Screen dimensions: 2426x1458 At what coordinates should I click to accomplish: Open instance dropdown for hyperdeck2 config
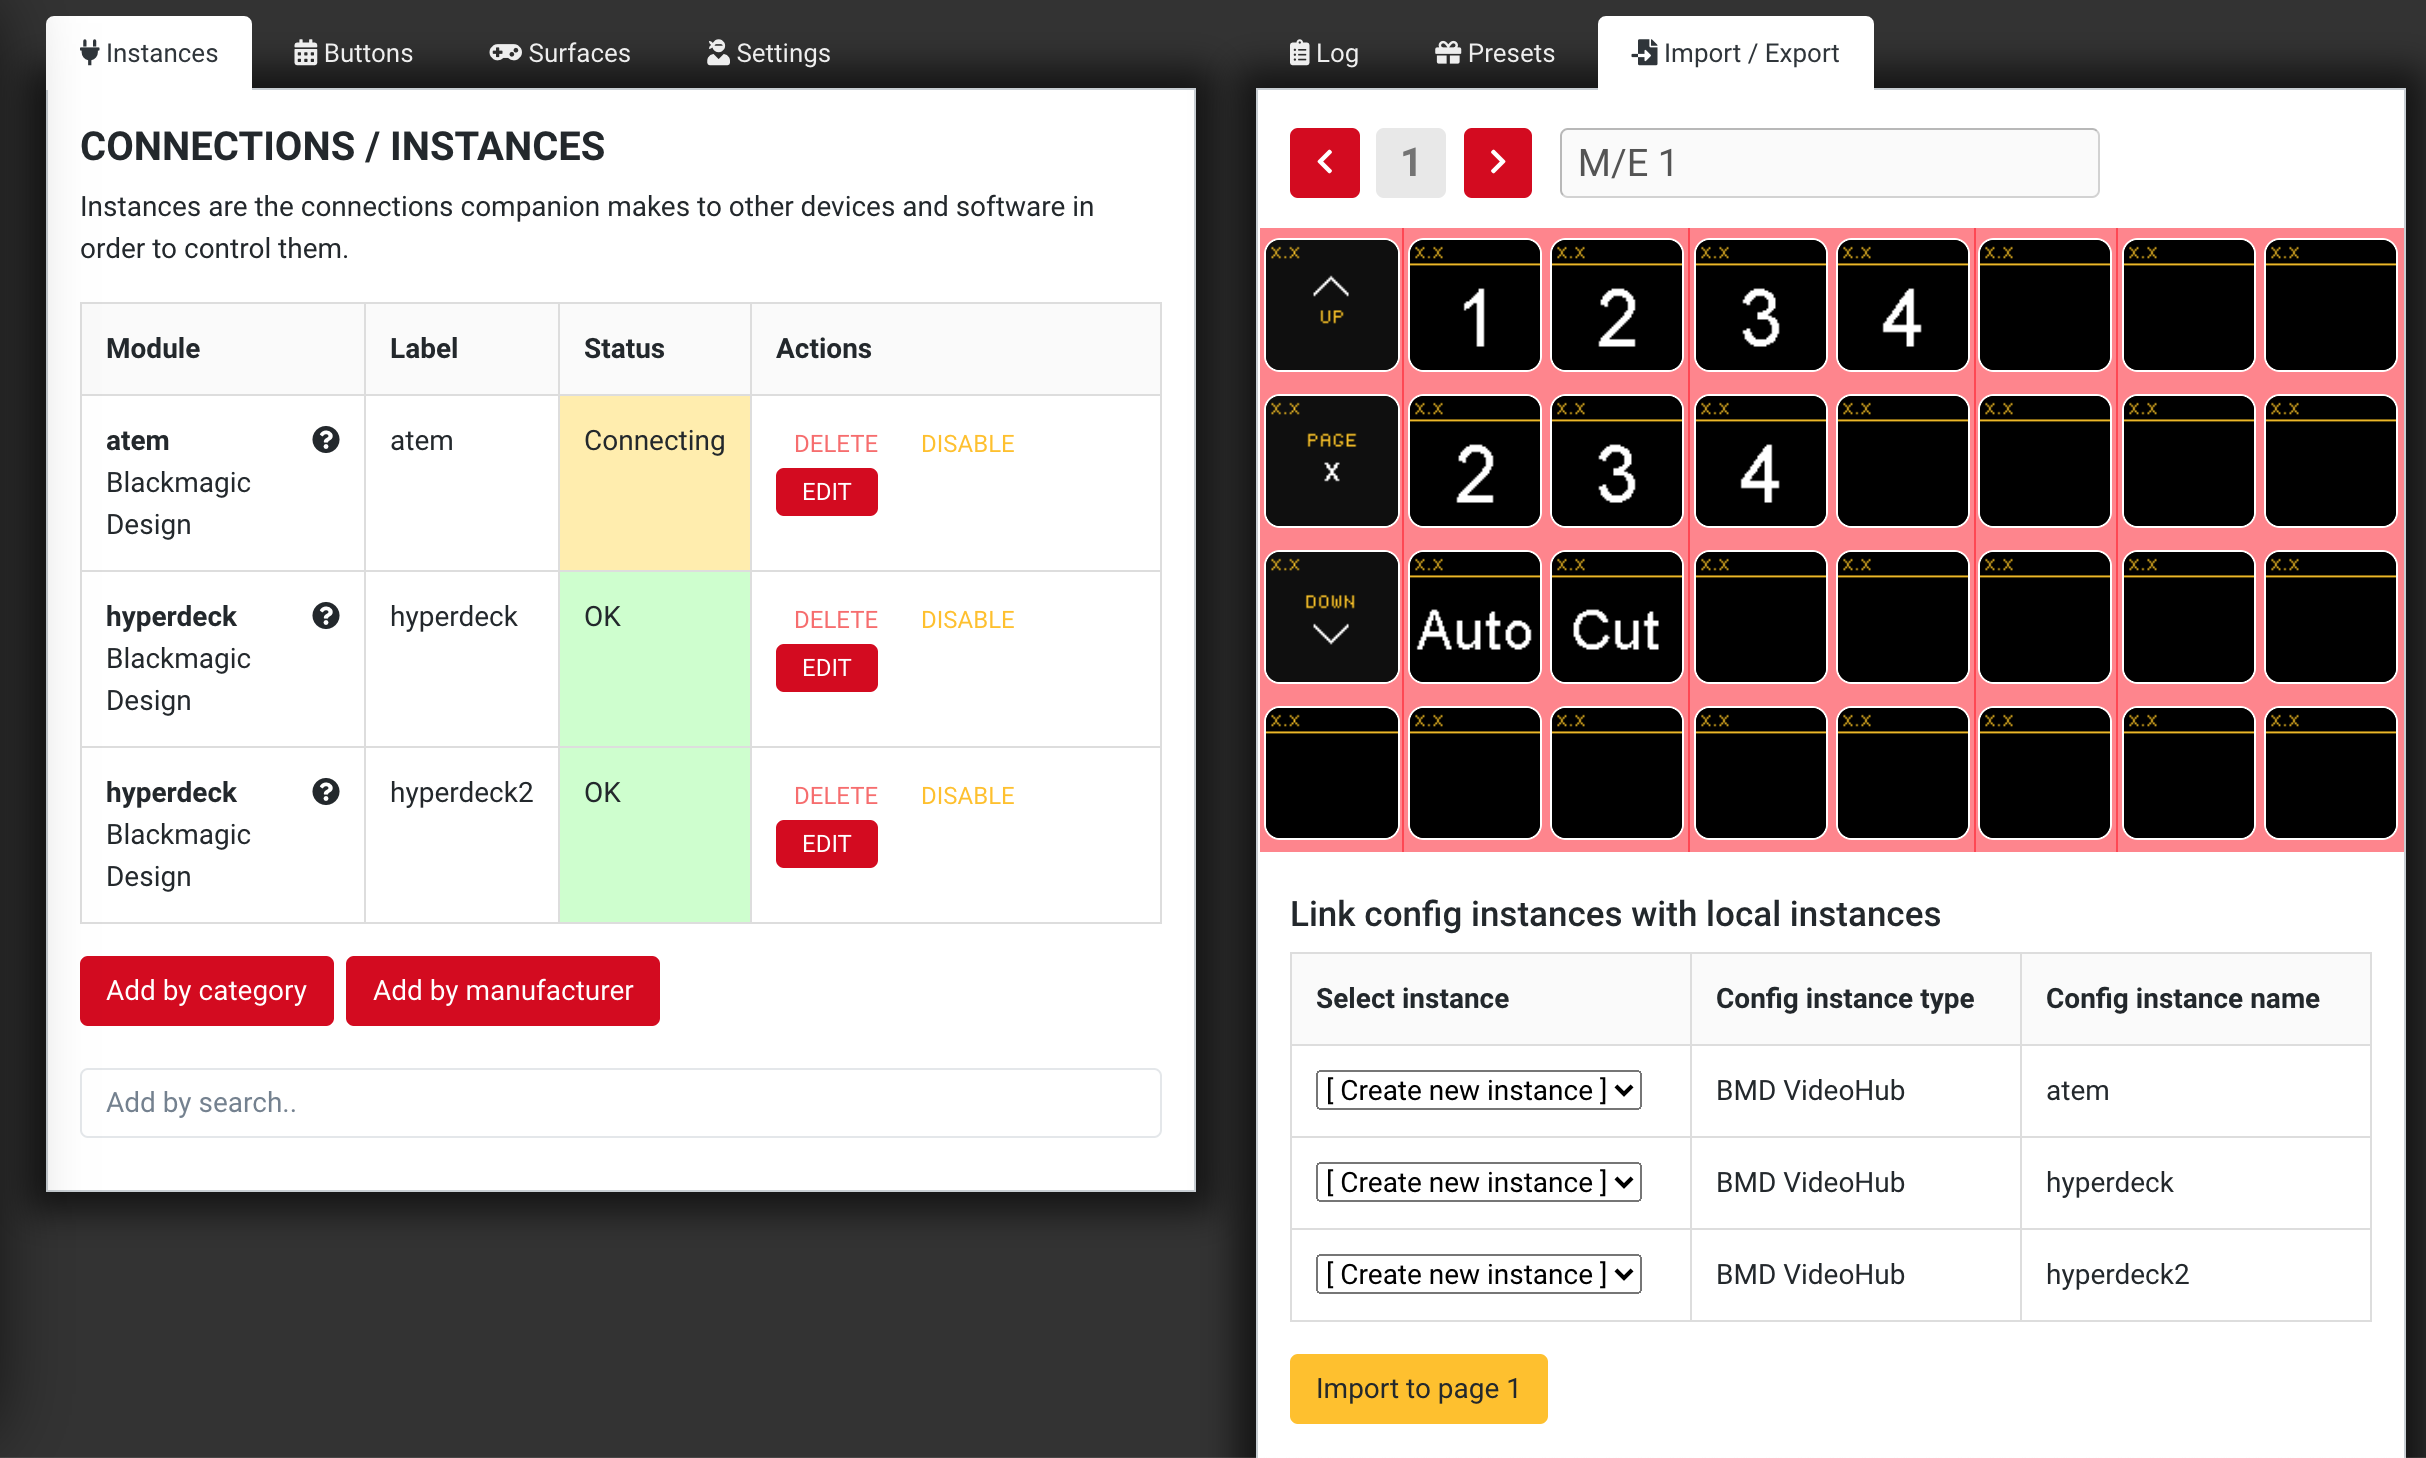(1478, 1274)
